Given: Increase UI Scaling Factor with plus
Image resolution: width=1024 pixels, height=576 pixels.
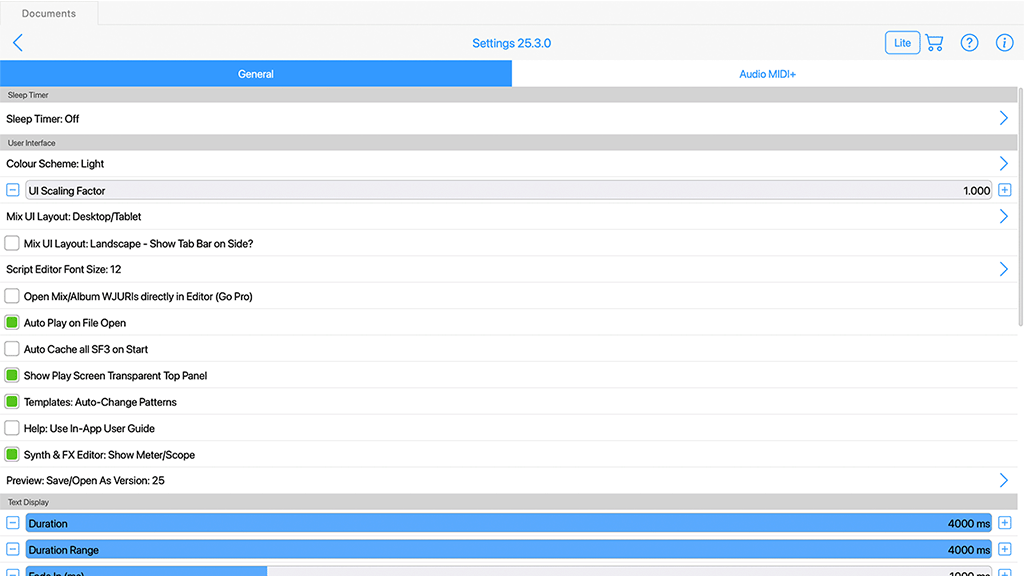Looking at the screenshot, I should [x=1005, y=190].
